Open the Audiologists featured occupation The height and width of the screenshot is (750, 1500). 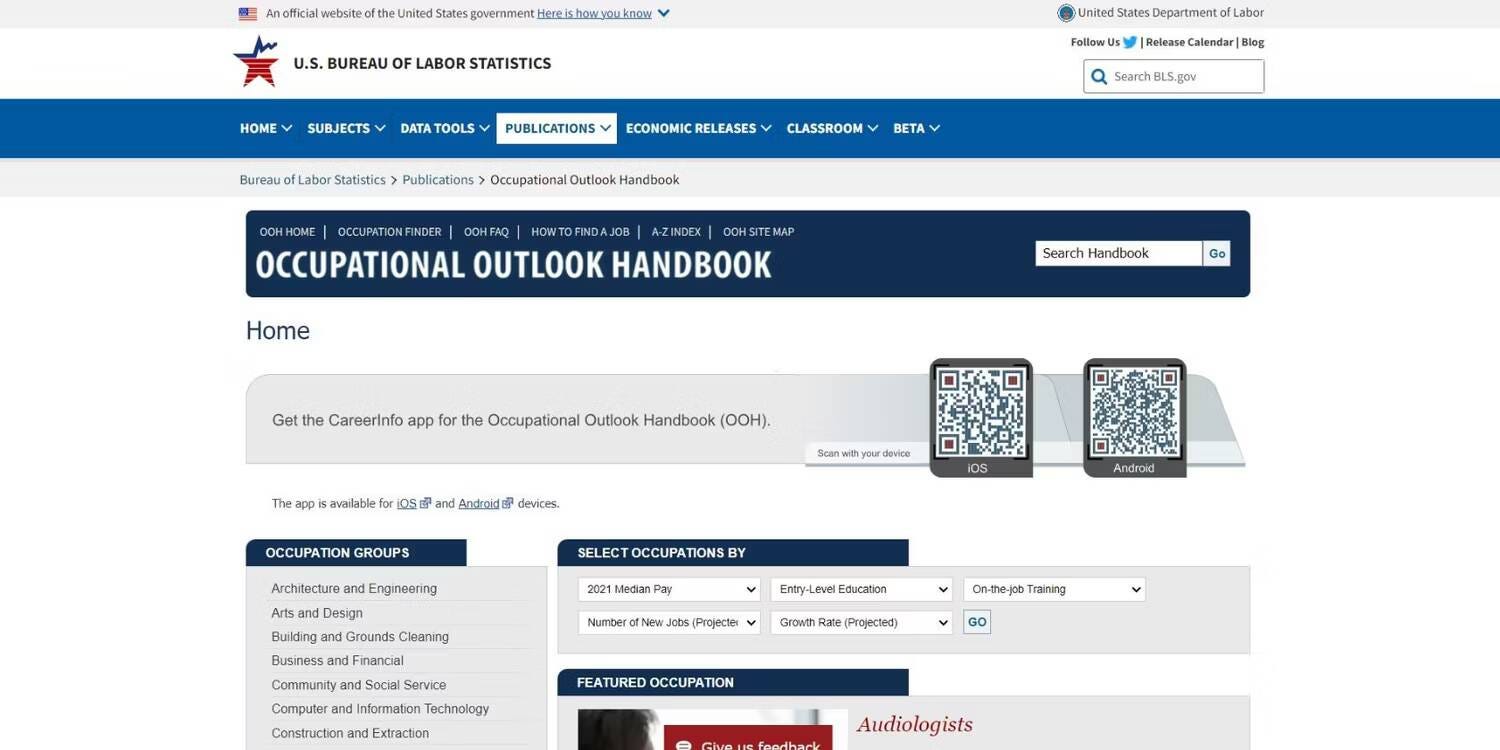coord(915,724)
